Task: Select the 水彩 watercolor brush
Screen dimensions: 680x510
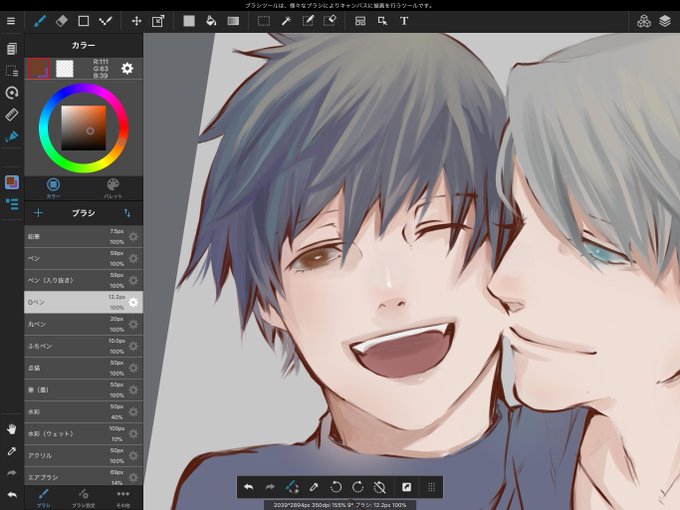Action: pos(83,412)
